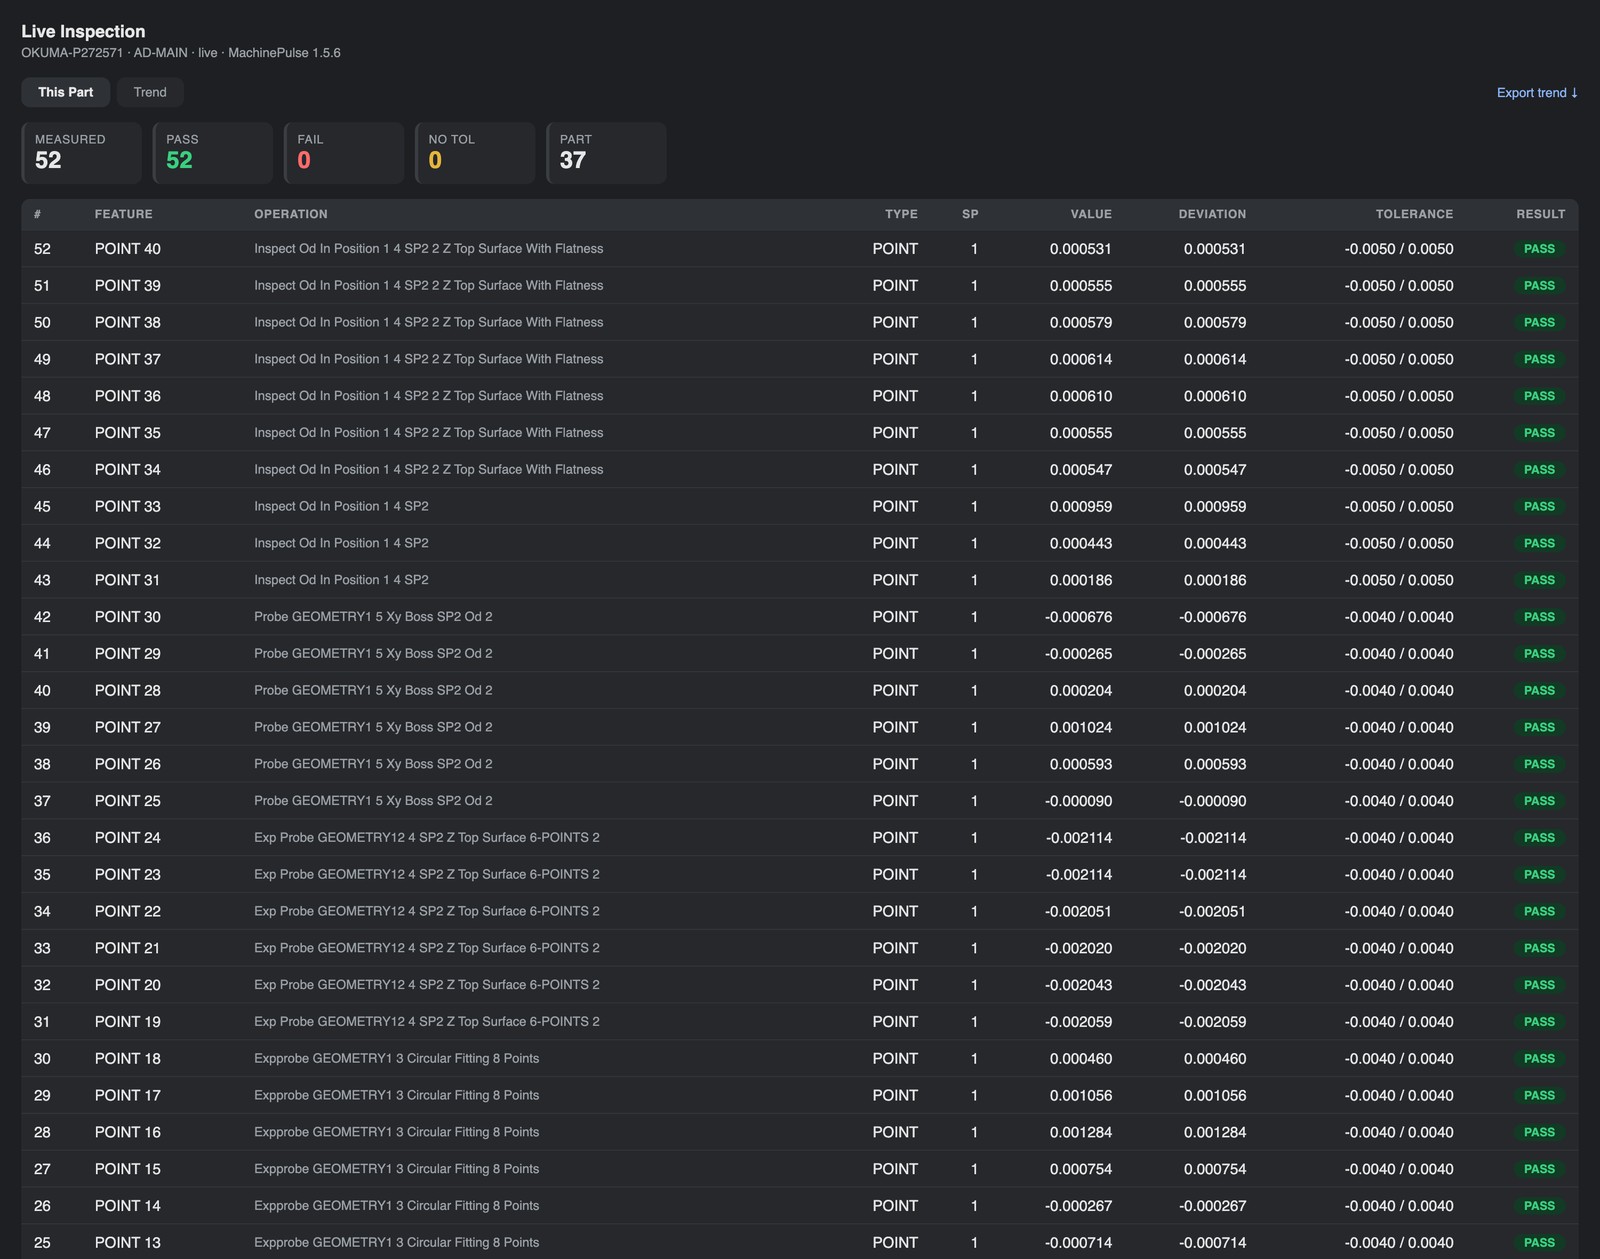Select the POINT 21 feature cell
Viewport: 1600px width, 1259px height.
(128, 948)
